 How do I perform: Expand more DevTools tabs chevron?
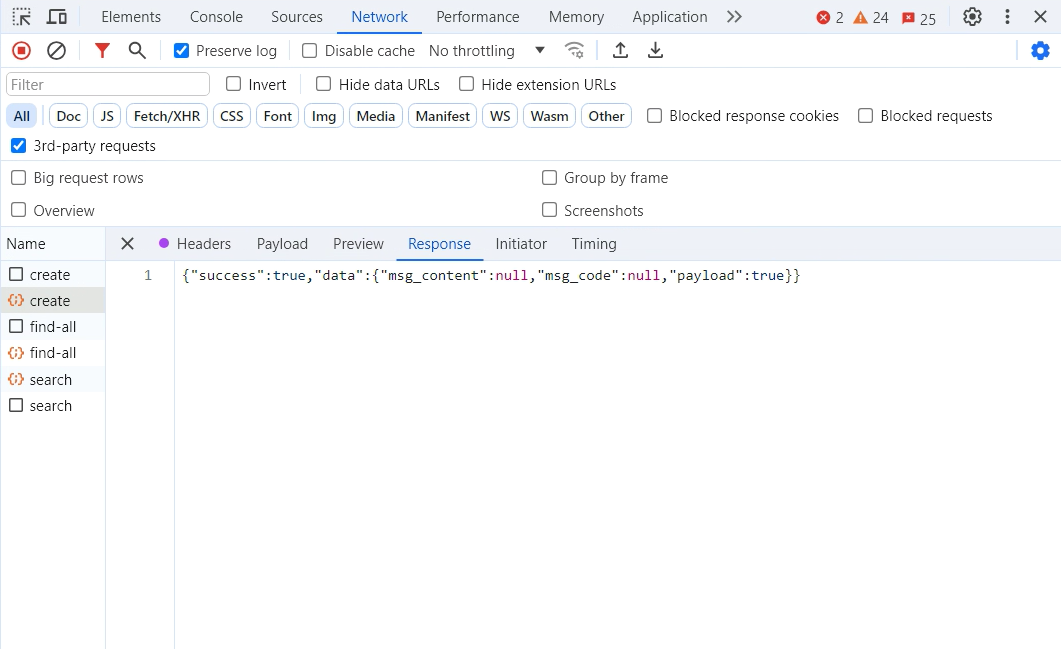point(734,17)
